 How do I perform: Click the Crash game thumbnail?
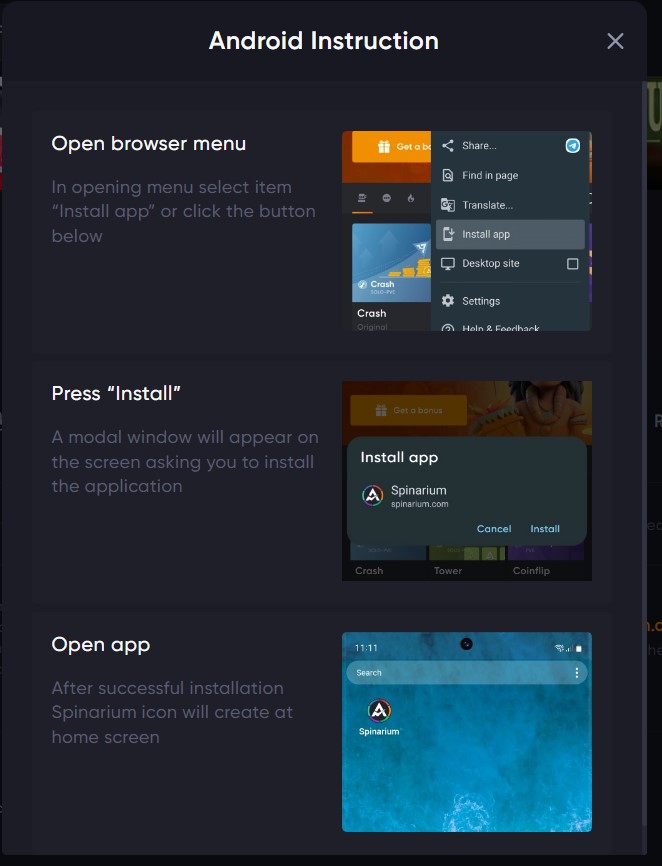[x=391, y=262]
